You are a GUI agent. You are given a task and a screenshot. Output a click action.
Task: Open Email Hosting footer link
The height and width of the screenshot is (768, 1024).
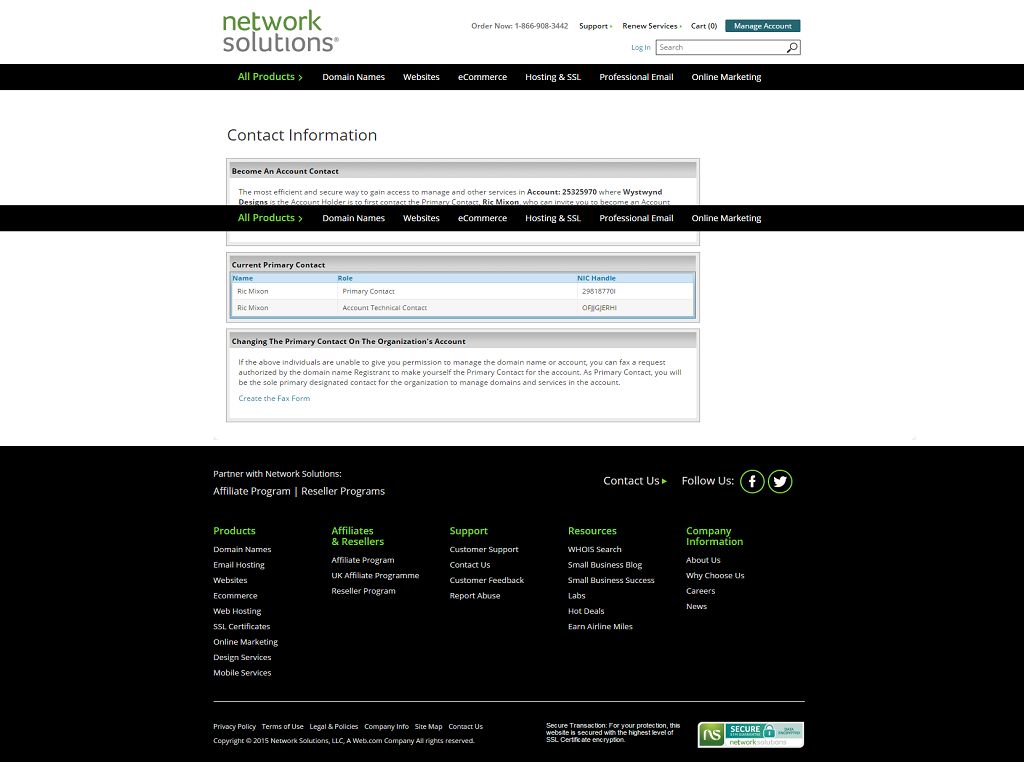239,565
